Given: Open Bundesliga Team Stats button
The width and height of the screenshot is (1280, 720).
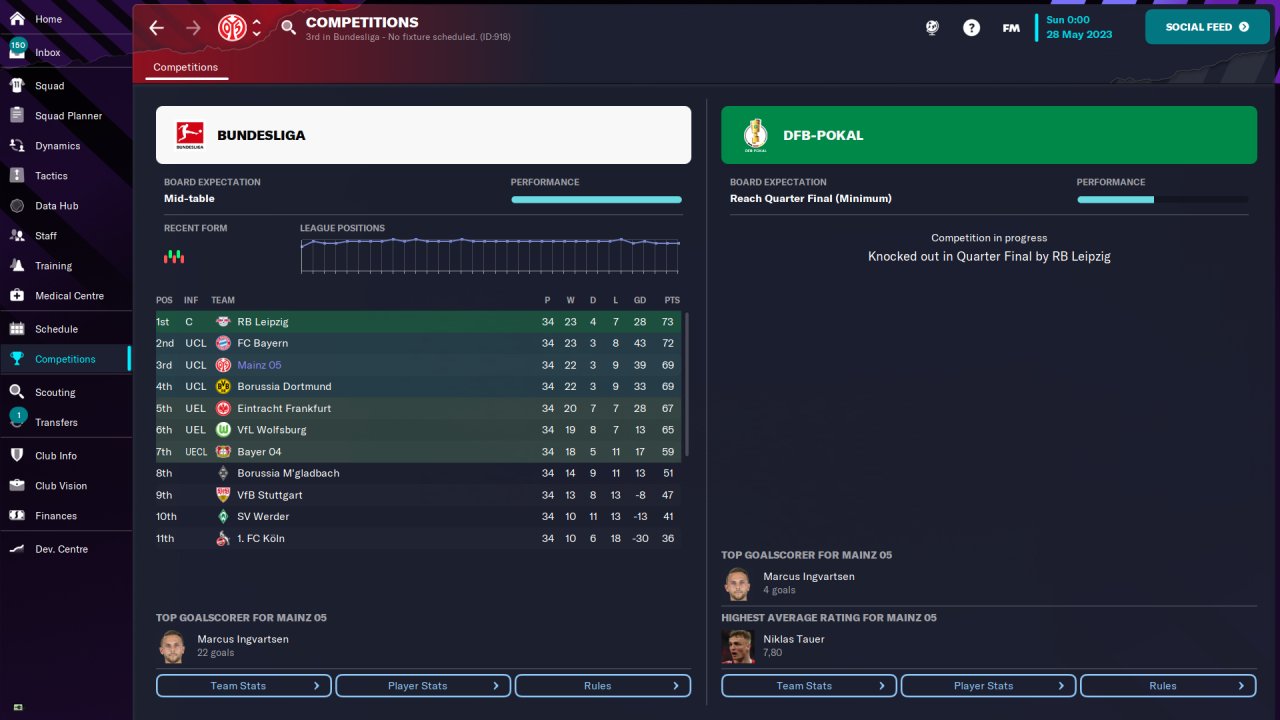Looking at the screenshot, I should tap(244, 686).
